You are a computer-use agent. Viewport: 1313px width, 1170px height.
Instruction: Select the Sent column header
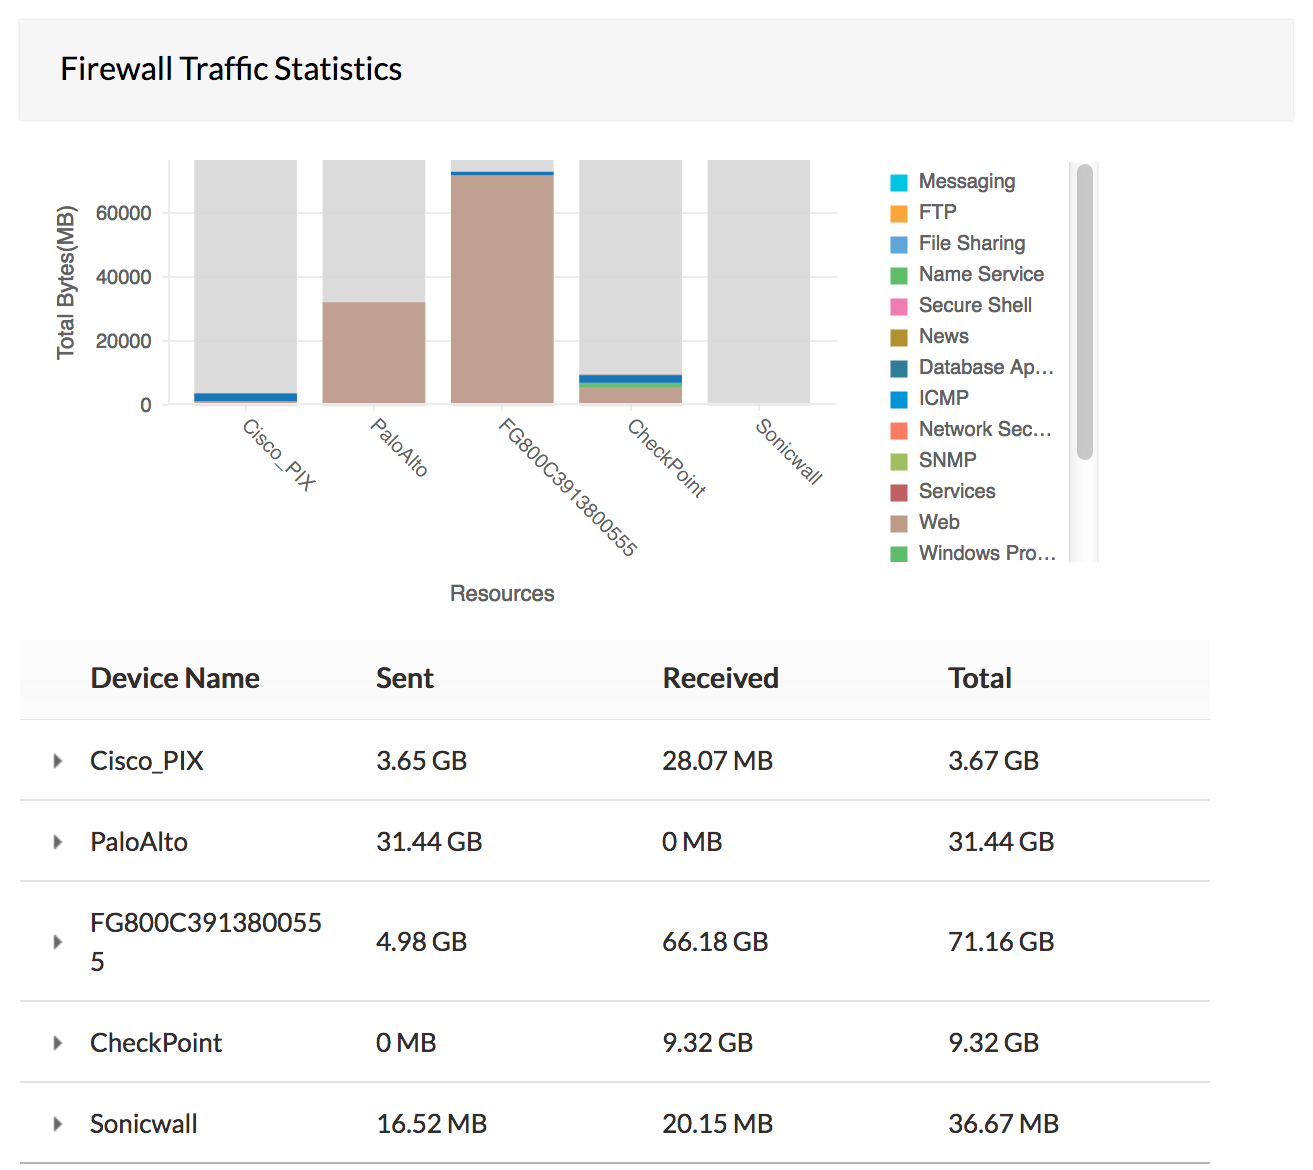click(x=404, y=678)
